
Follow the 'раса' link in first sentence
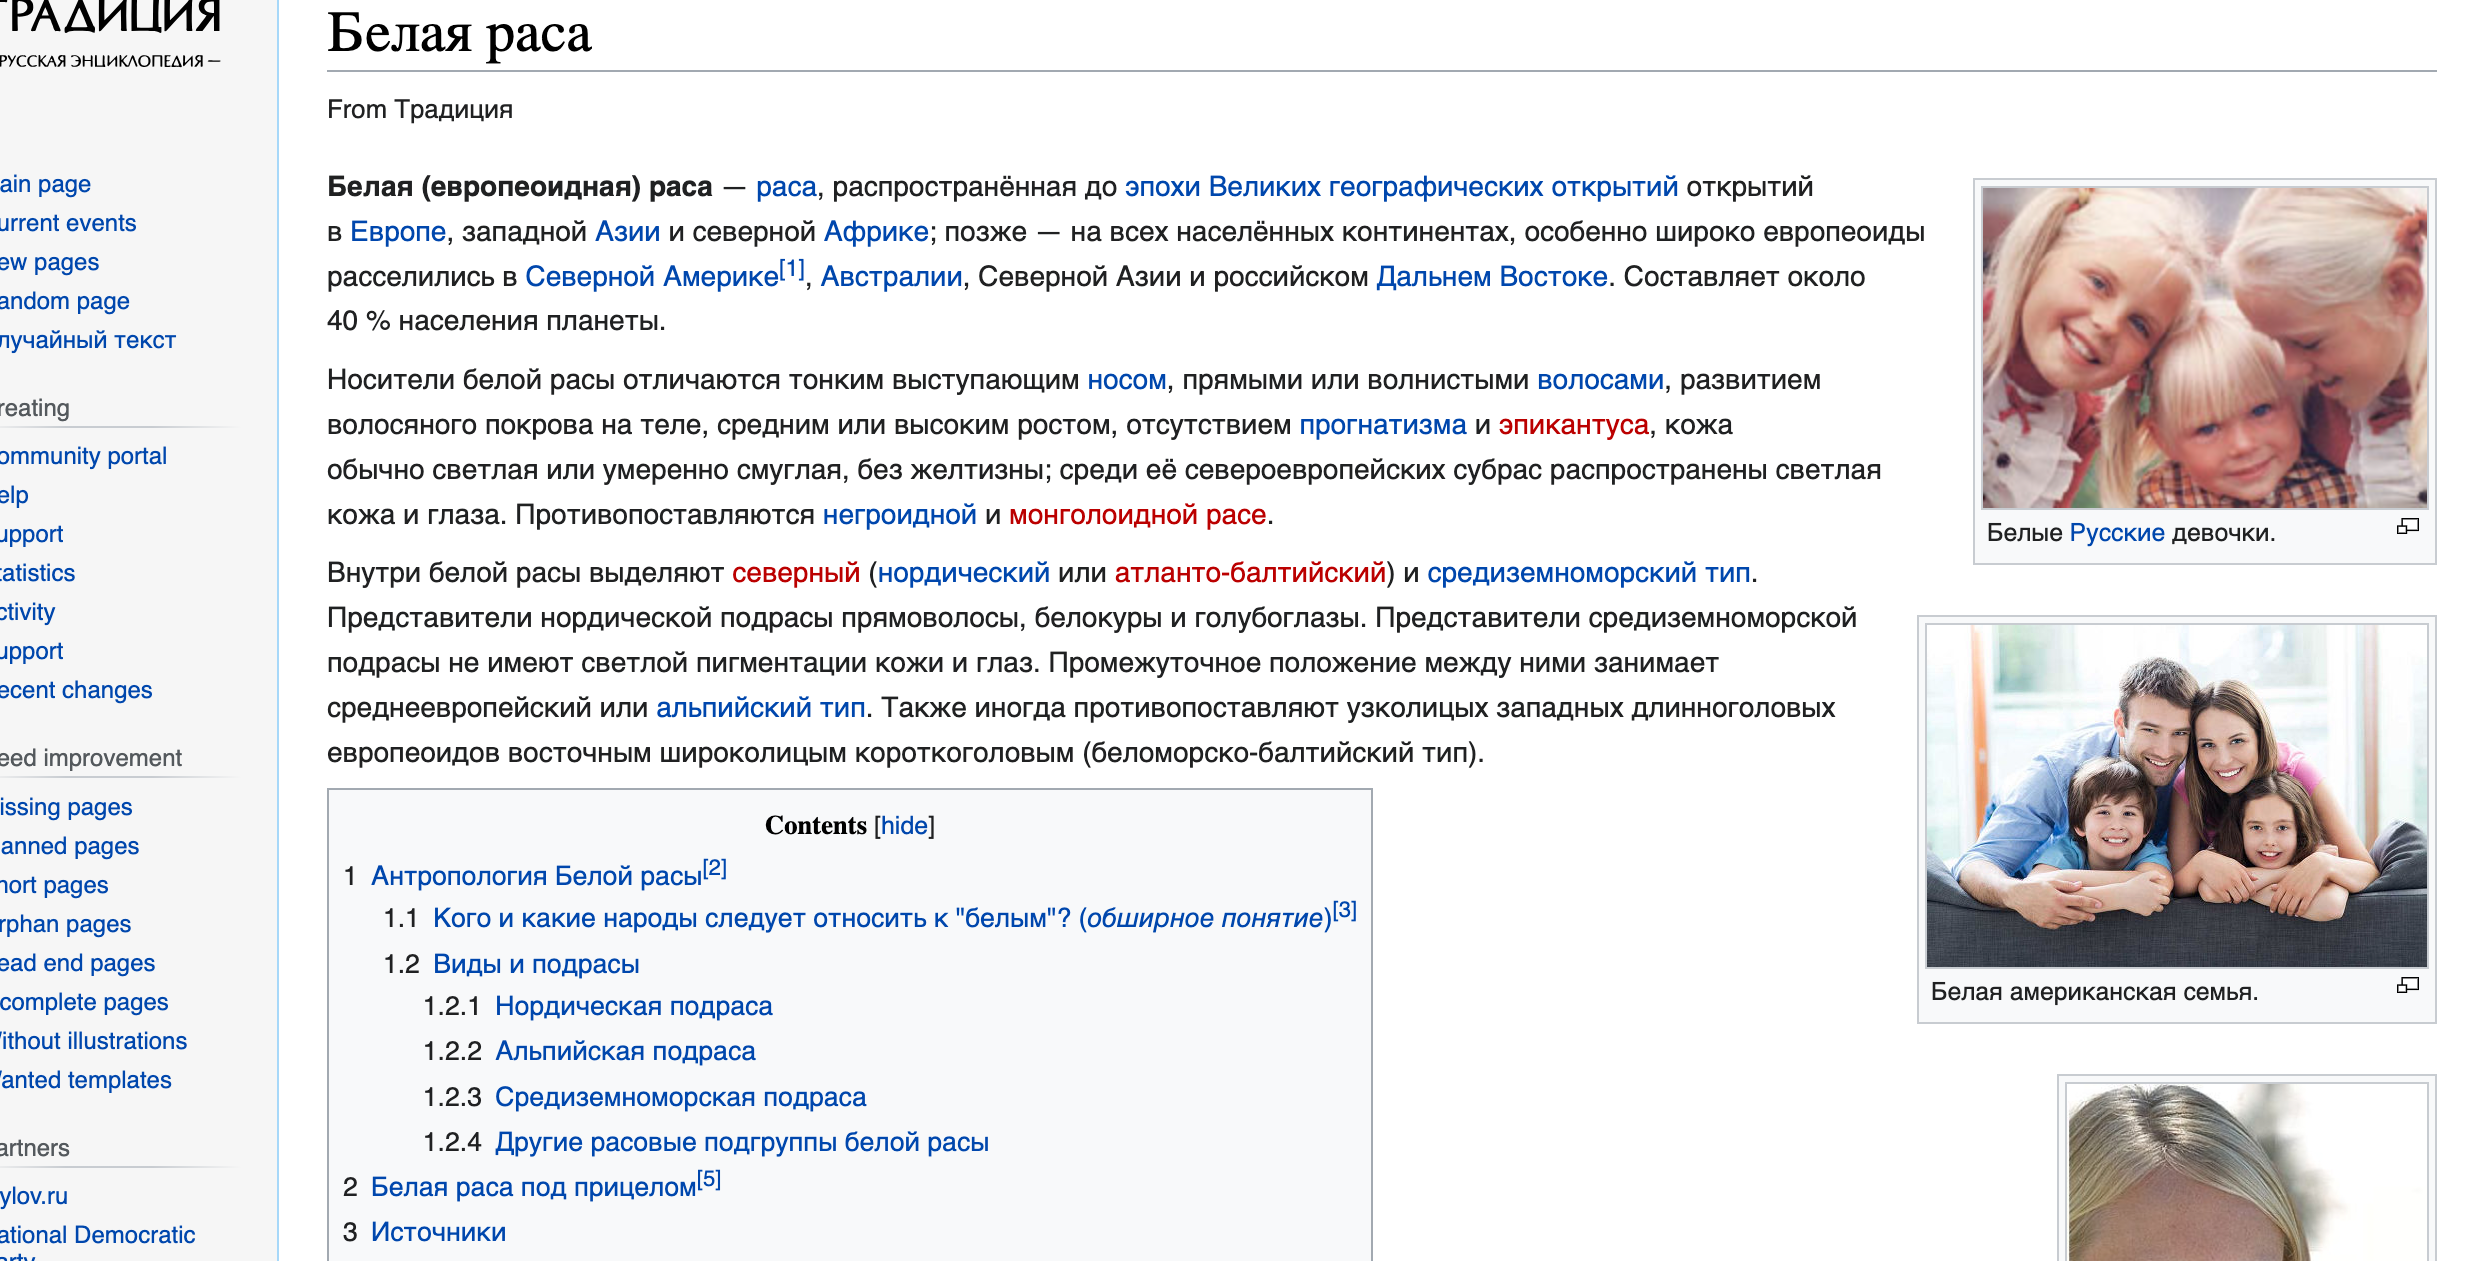point(786,187)
